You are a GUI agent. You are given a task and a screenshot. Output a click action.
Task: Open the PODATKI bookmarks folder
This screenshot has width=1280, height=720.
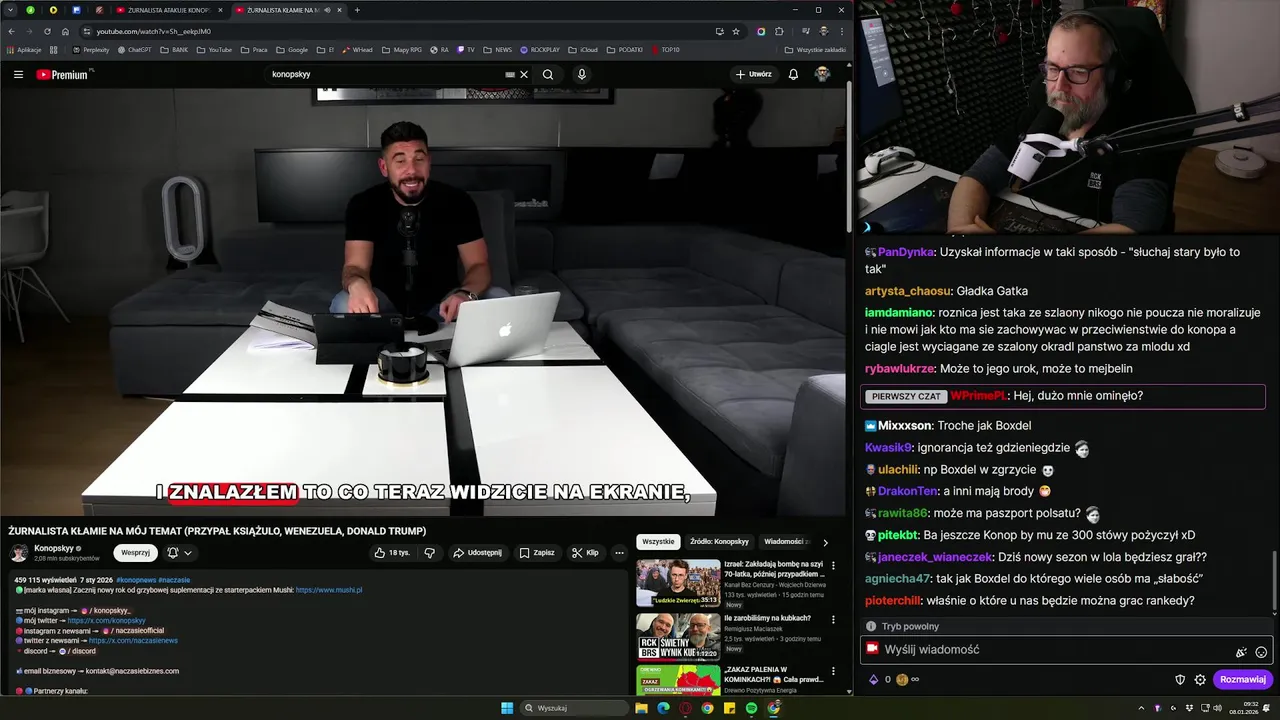coord(624,49)
